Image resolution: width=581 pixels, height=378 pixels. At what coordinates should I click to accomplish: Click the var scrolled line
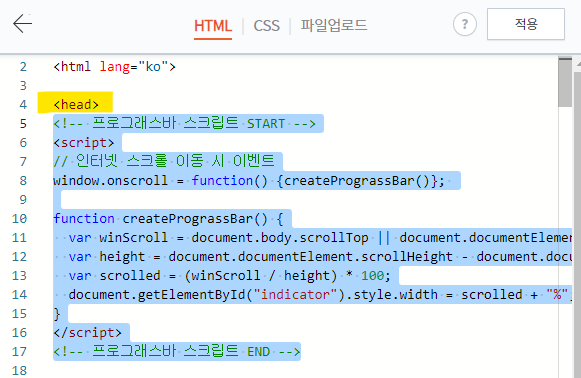[229, 276]
